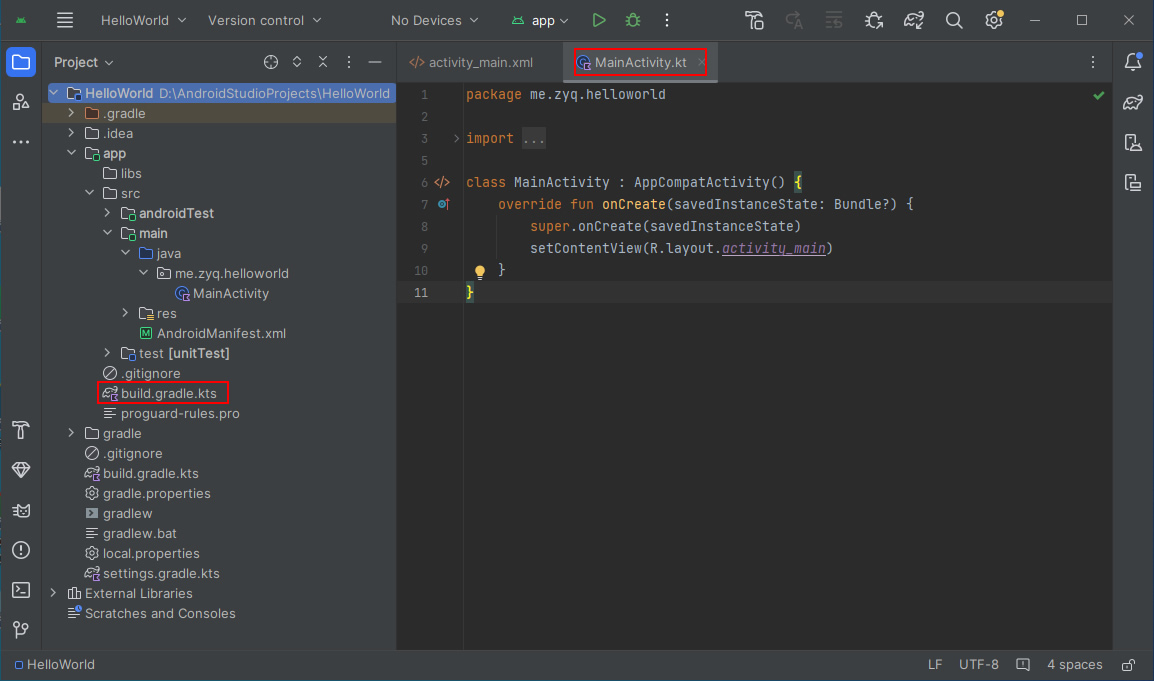Screen dimensions: 1154x681
Task: Click 4 spaces indent setting
Action: (x=1074, y=665)
